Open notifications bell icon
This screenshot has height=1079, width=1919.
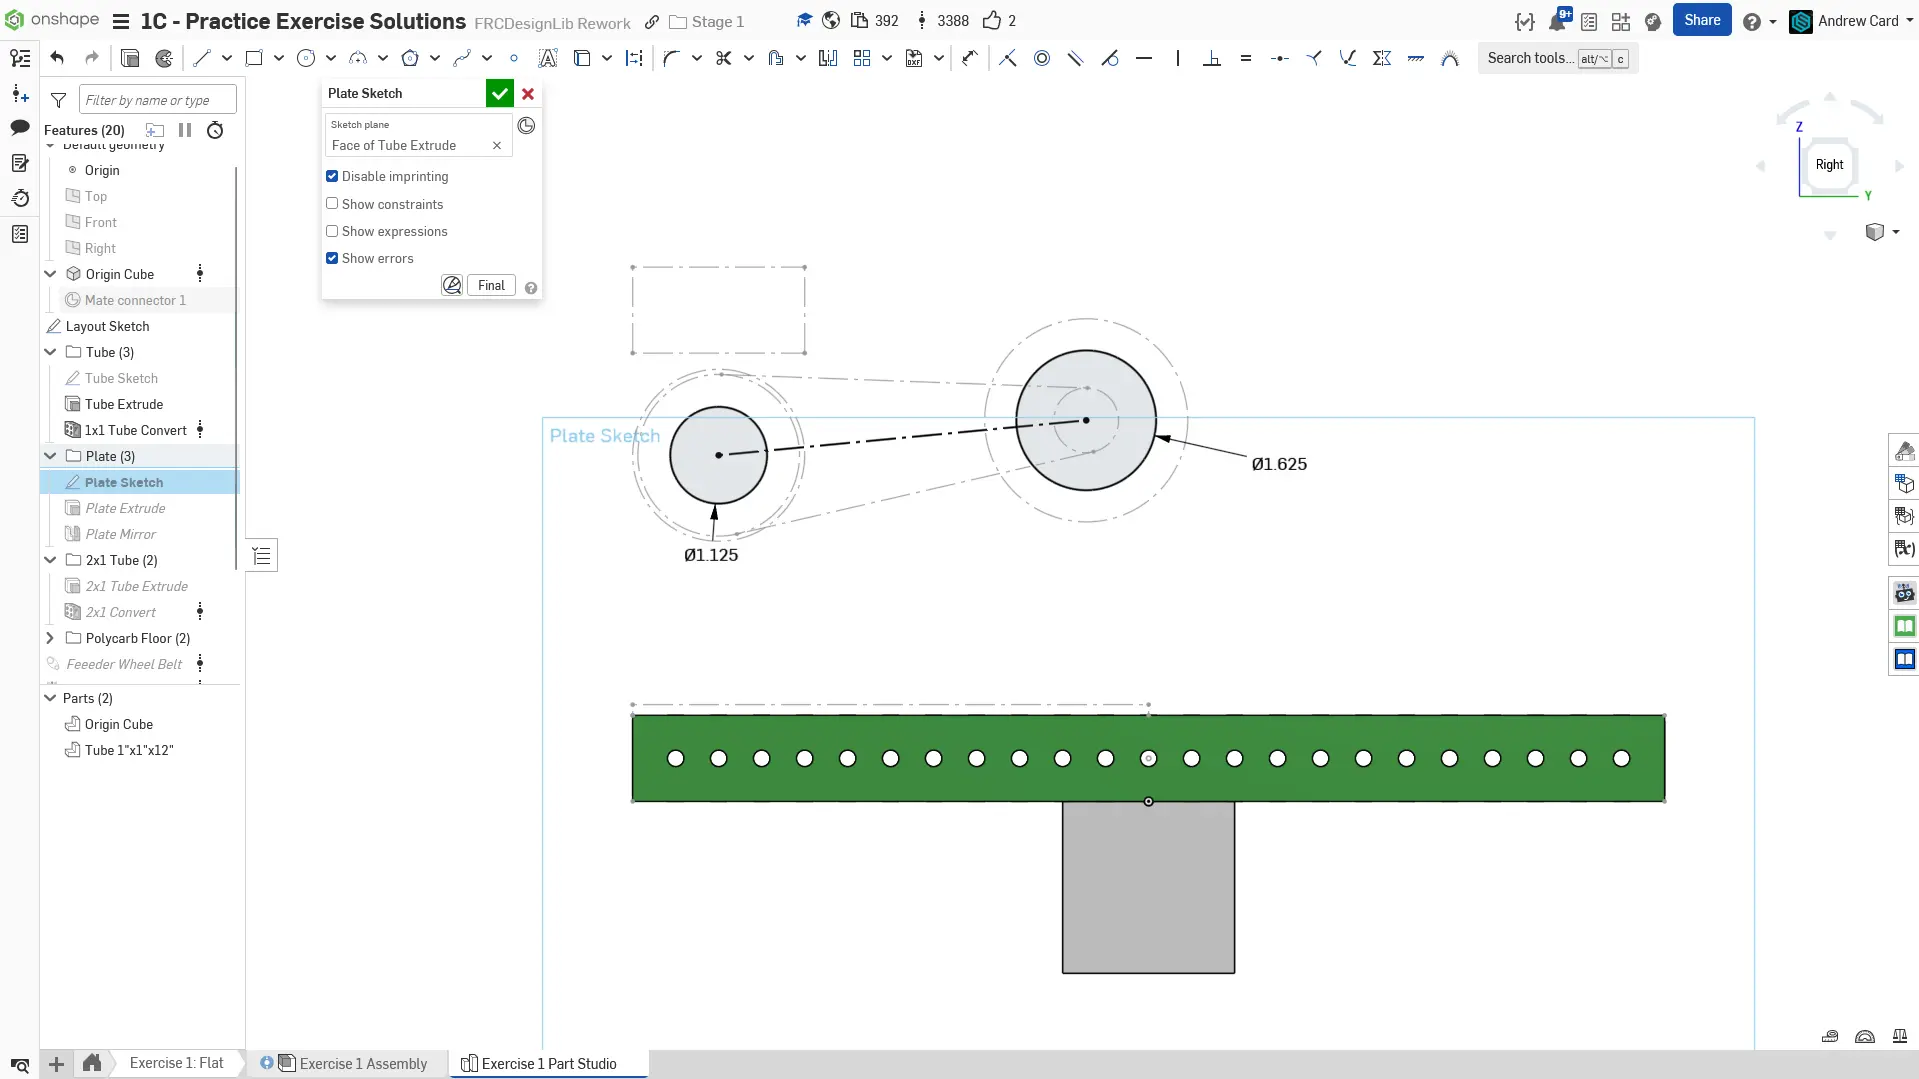[x=1556, y=21]
